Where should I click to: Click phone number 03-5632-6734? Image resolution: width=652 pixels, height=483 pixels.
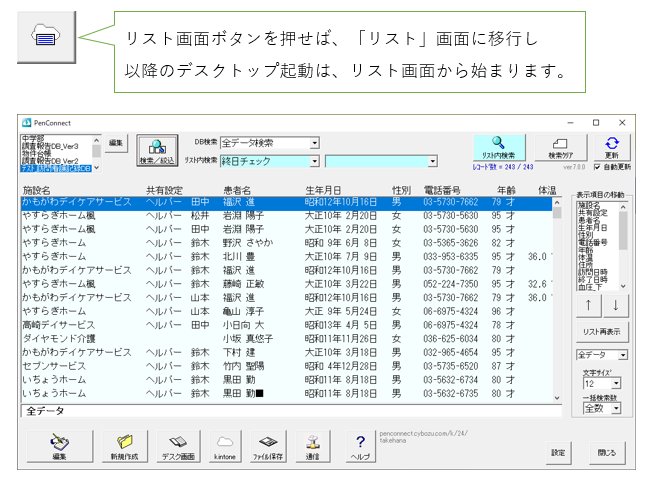point(451,380)
